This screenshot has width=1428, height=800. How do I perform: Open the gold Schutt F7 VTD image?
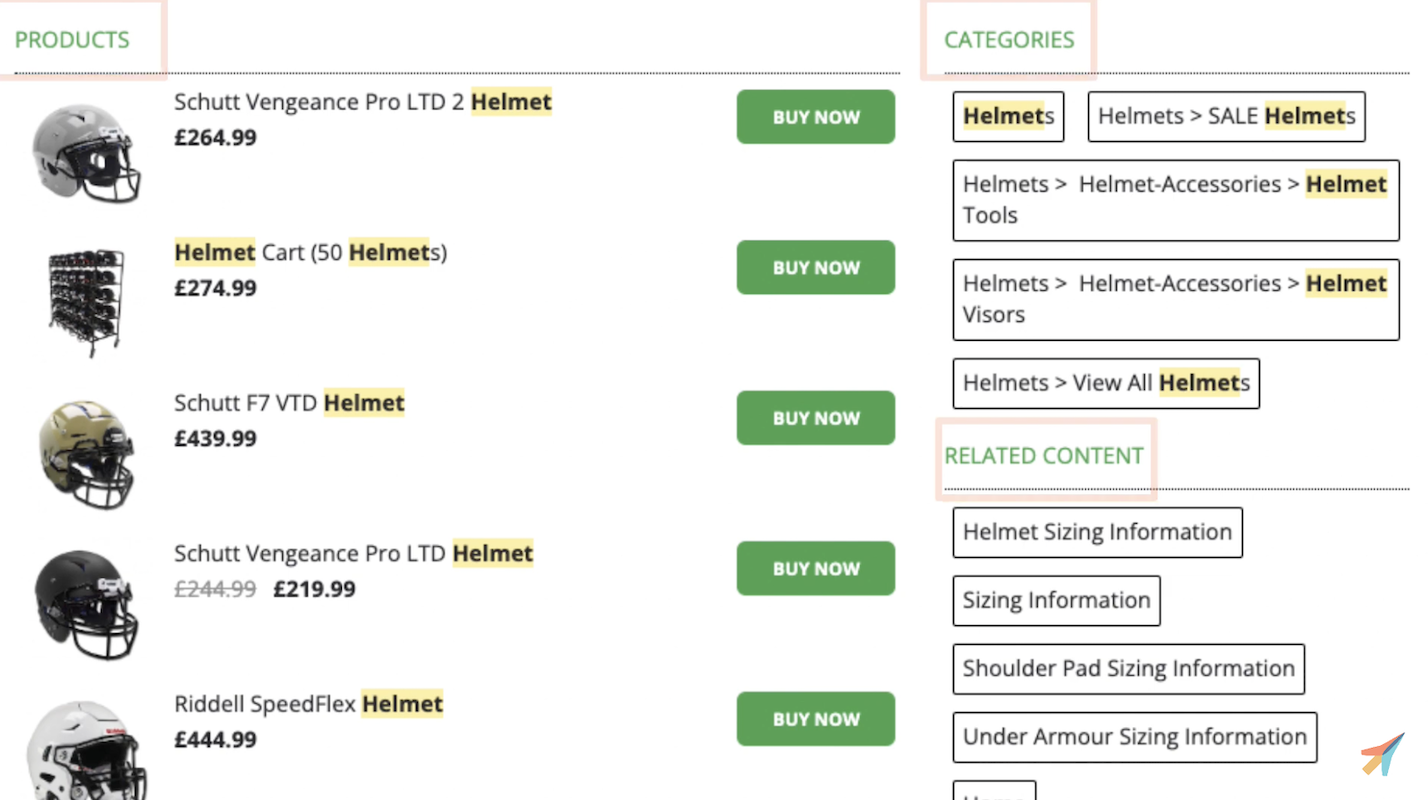(x=86, y=454)
